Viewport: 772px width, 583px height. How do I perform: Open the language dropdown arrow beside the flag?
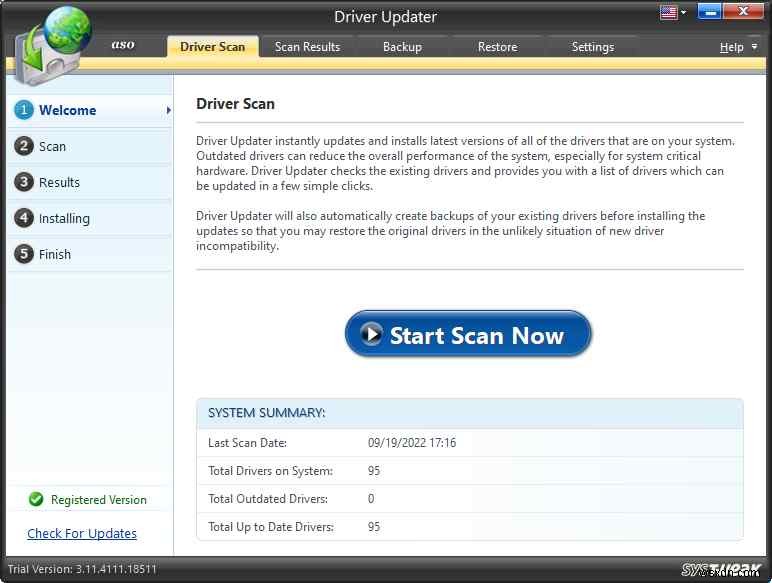tap(684, 14)
